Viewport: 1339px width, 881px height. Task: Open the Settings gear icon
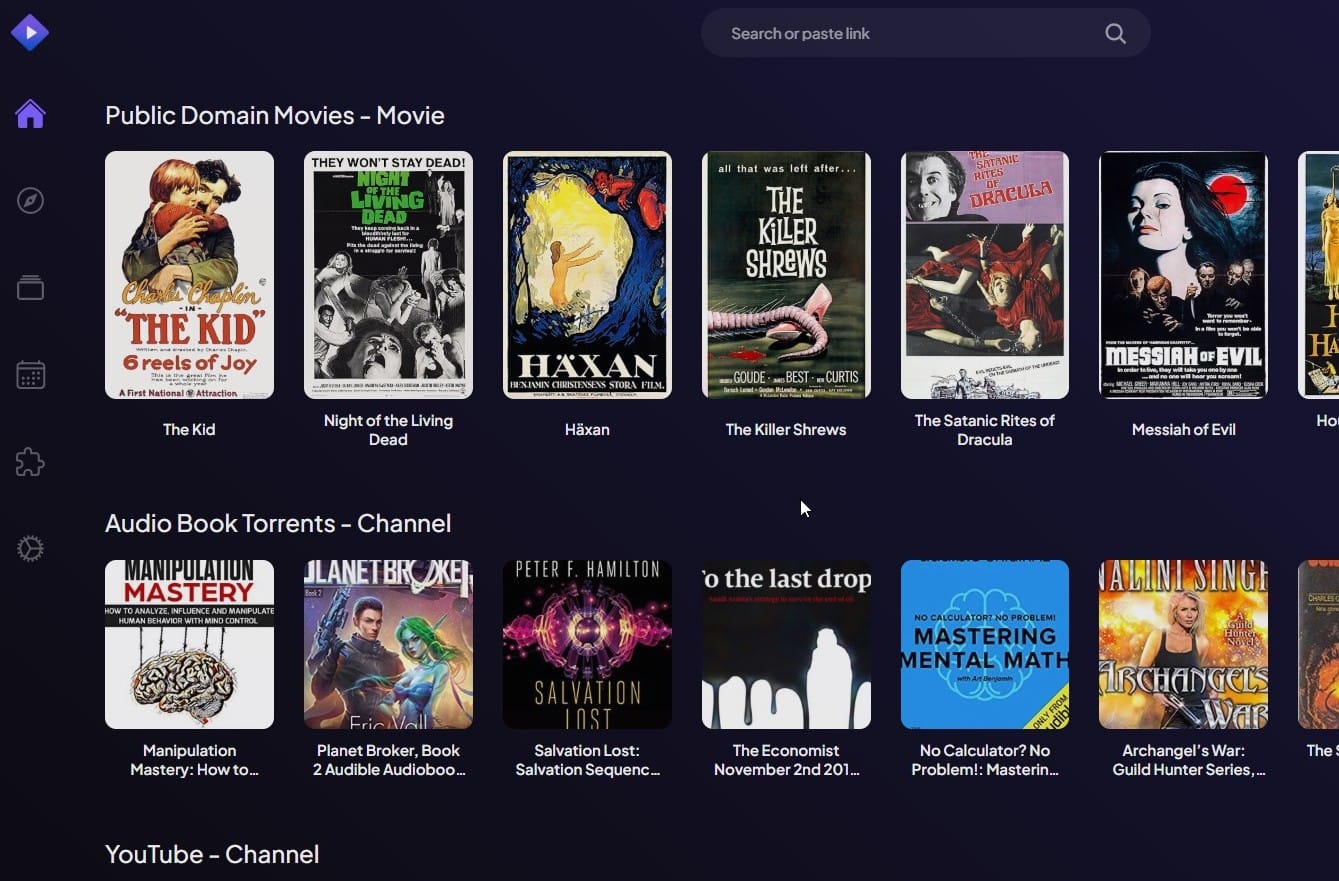click(30, 549)
